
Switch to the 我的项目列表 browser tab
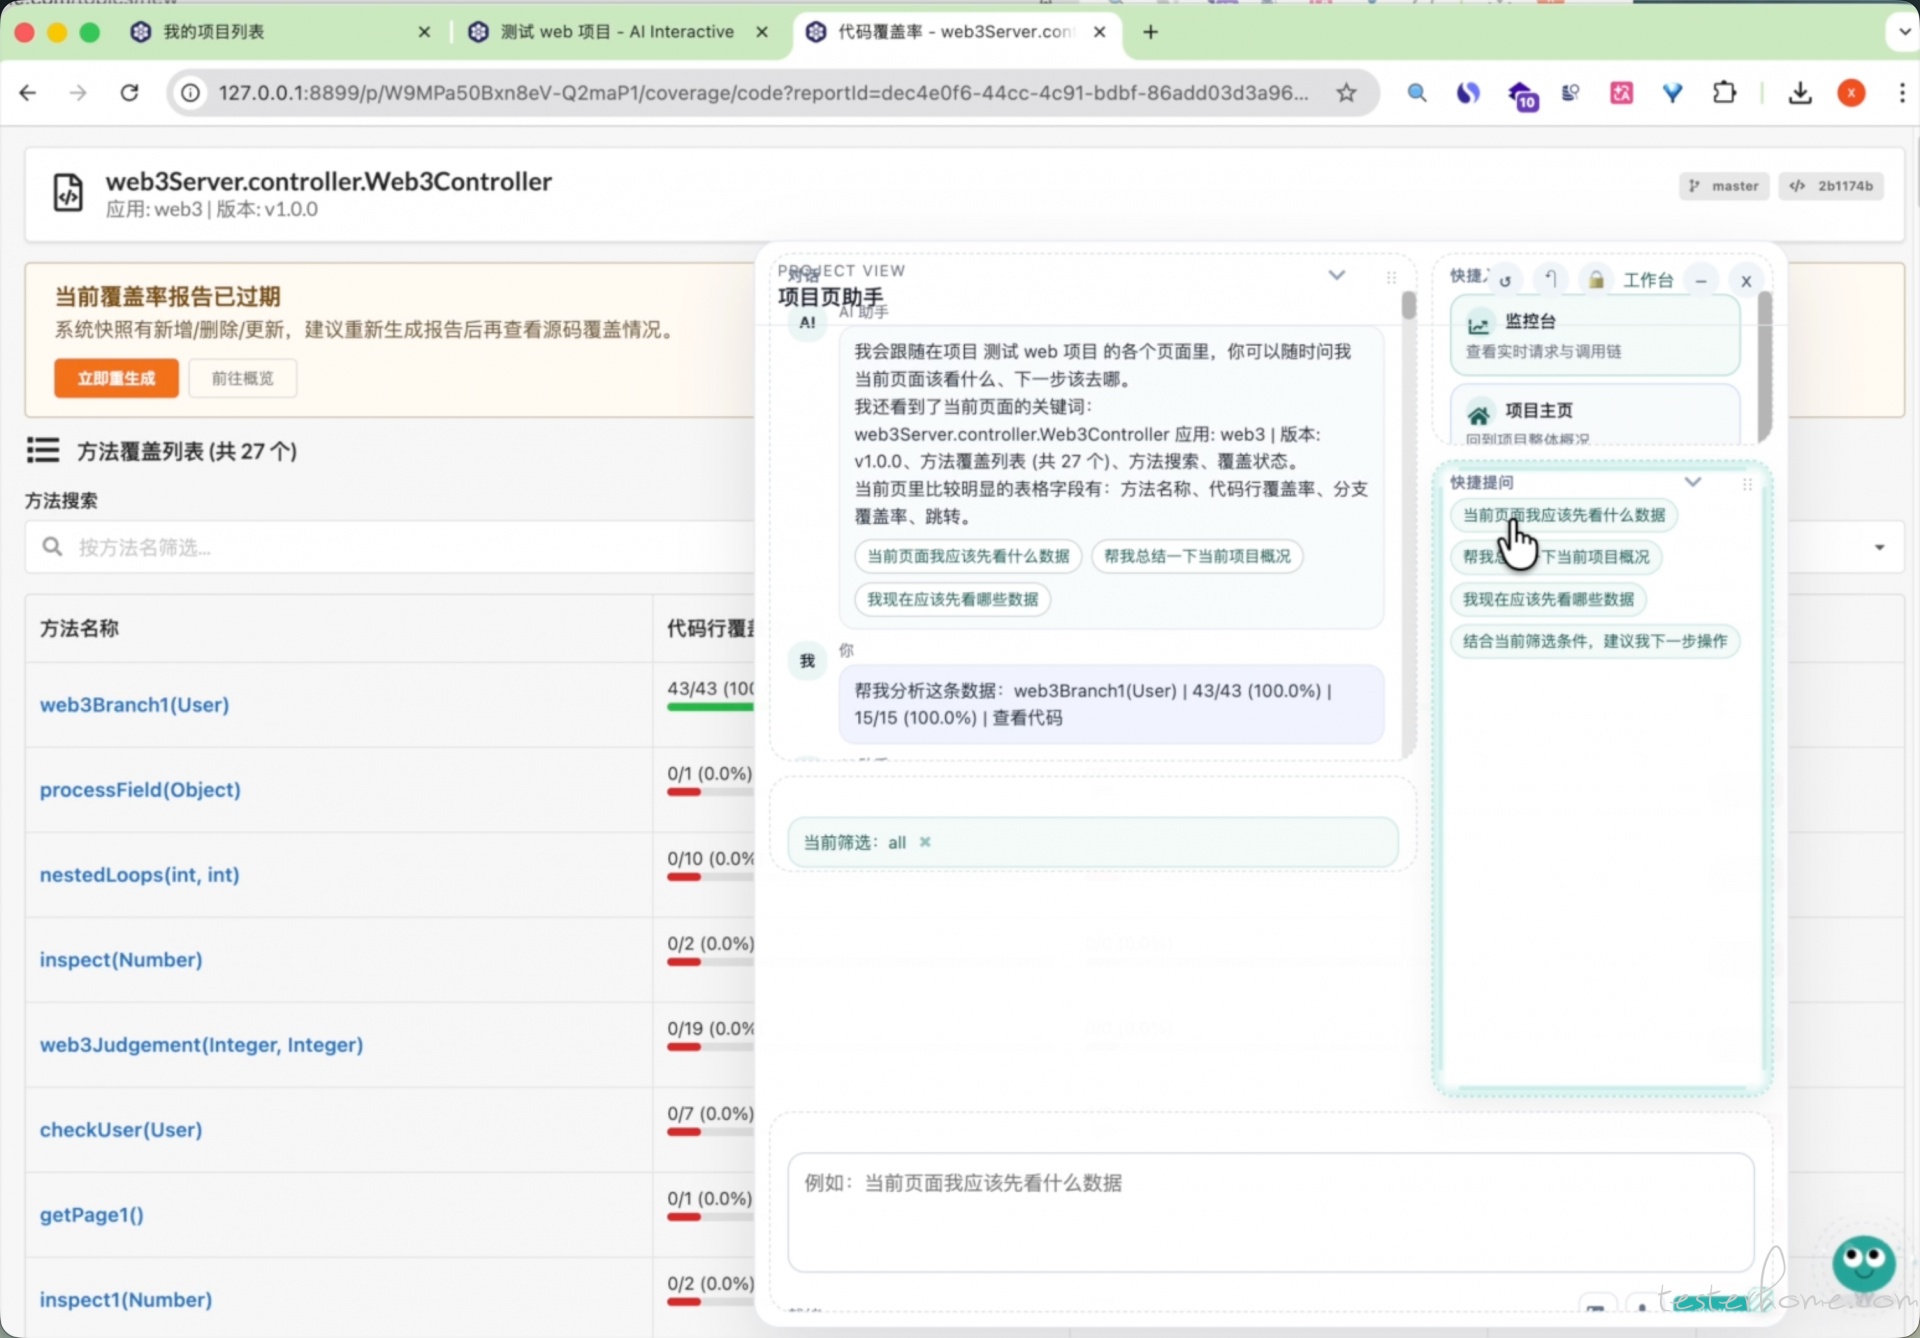pos(214,32)
